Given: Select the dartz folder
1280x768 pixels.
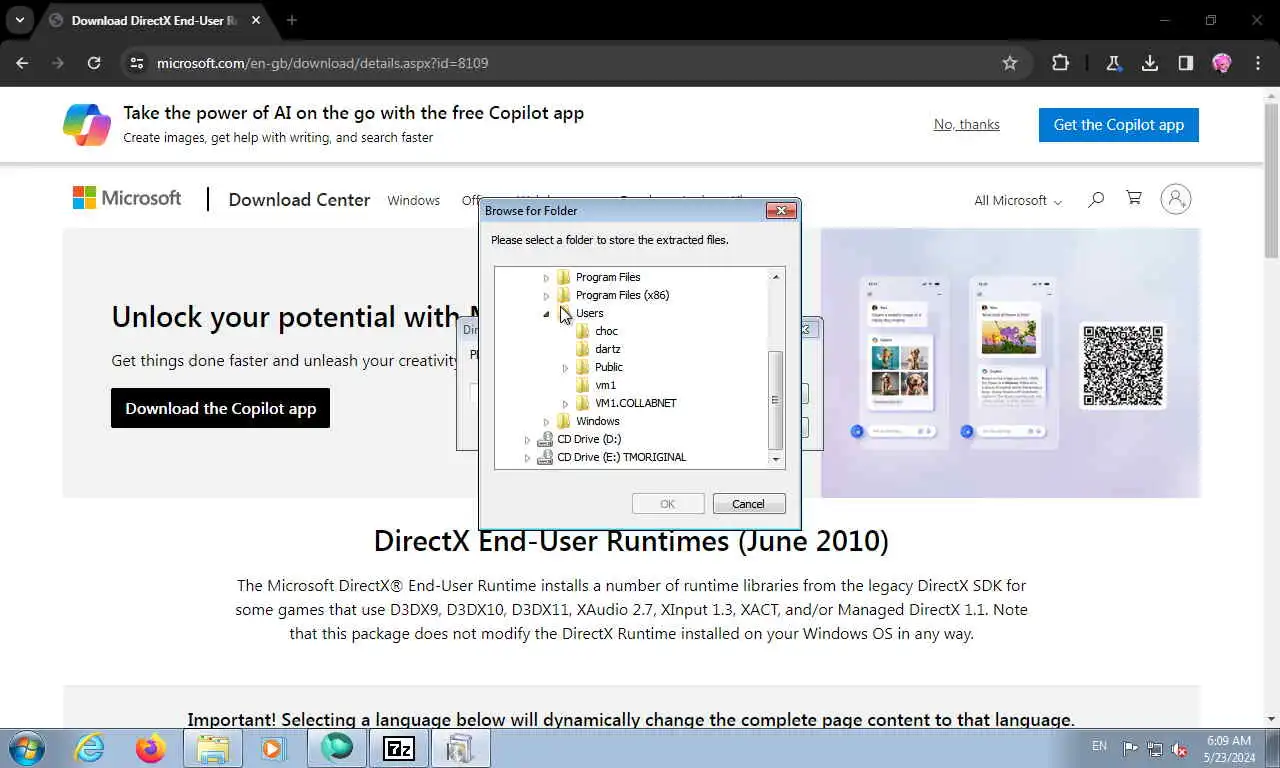Looking at the screenshot, I should tap(607, 349).
